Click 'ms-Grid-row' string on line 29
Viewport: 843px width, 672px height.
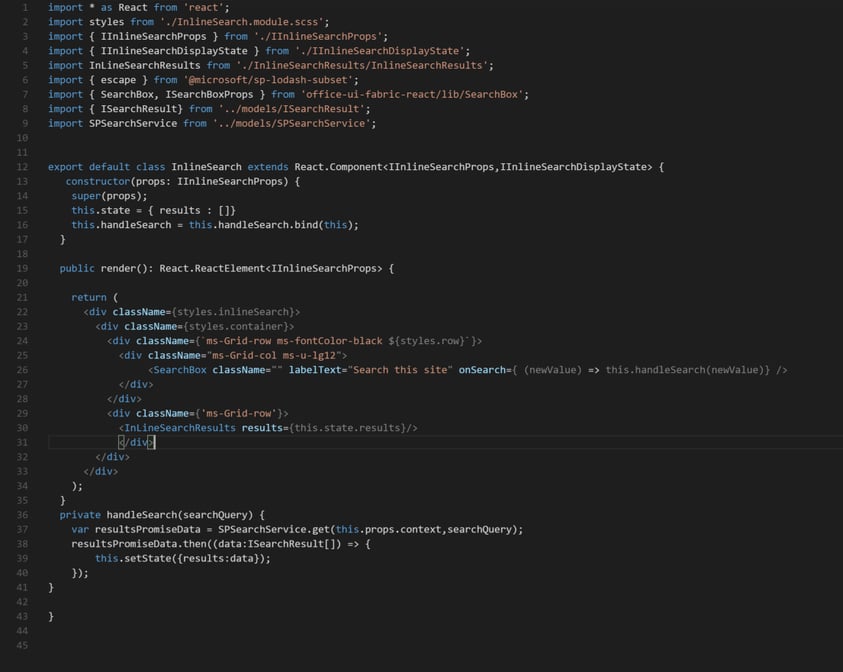239,413
